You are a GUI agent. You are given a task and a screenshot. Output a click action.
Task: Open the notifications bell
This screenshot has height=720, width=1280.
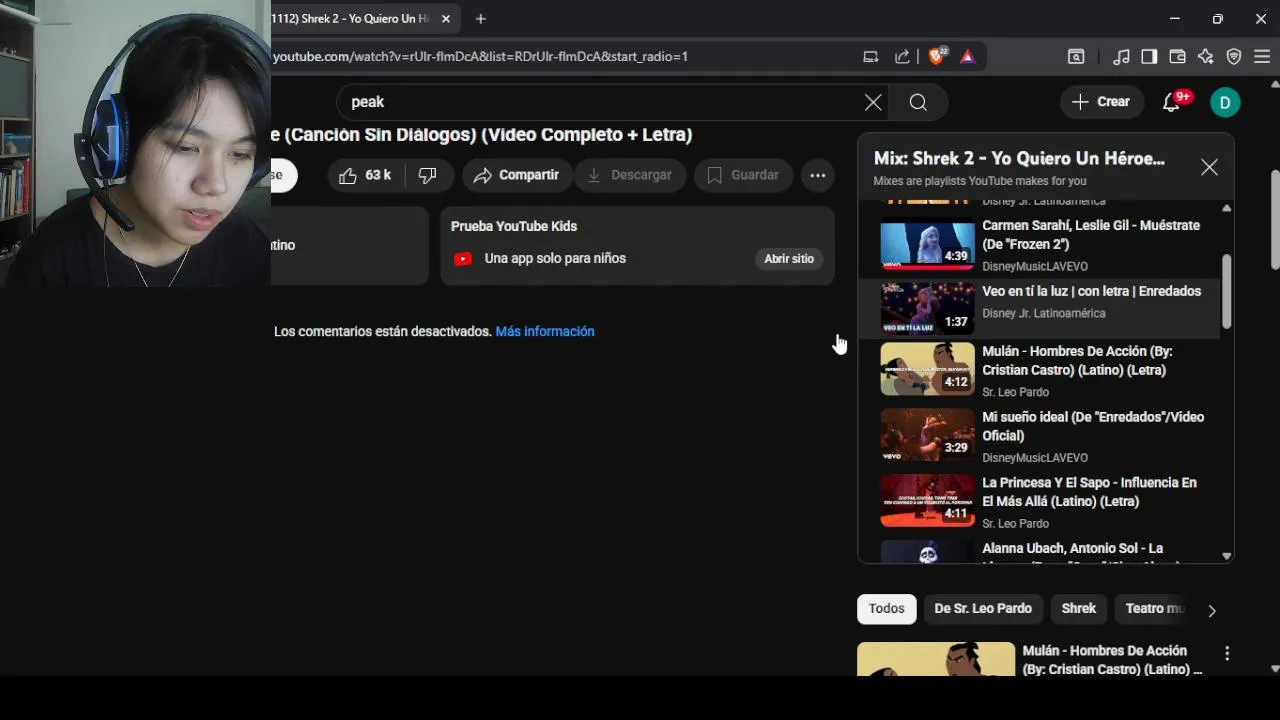(1172, 102)
